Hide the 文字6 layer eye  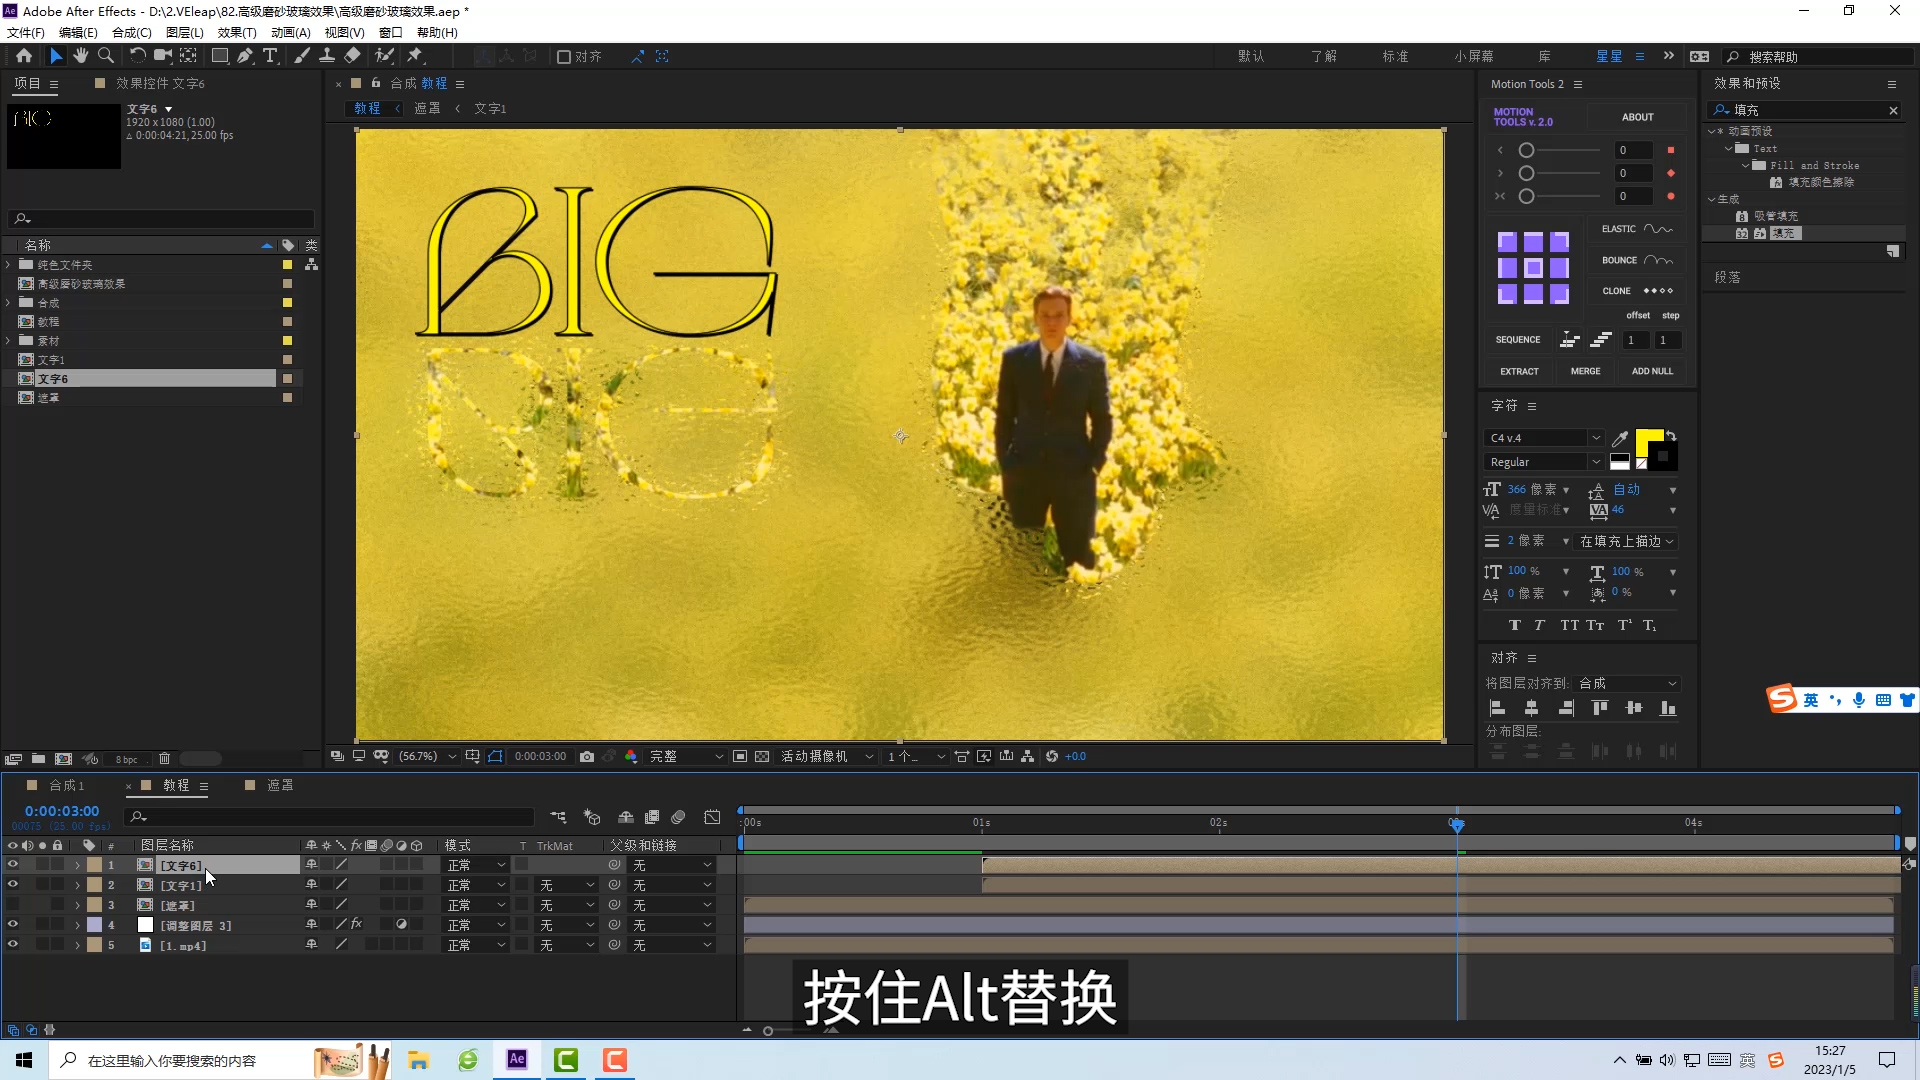pyautogui.click(x=13, y=865)
